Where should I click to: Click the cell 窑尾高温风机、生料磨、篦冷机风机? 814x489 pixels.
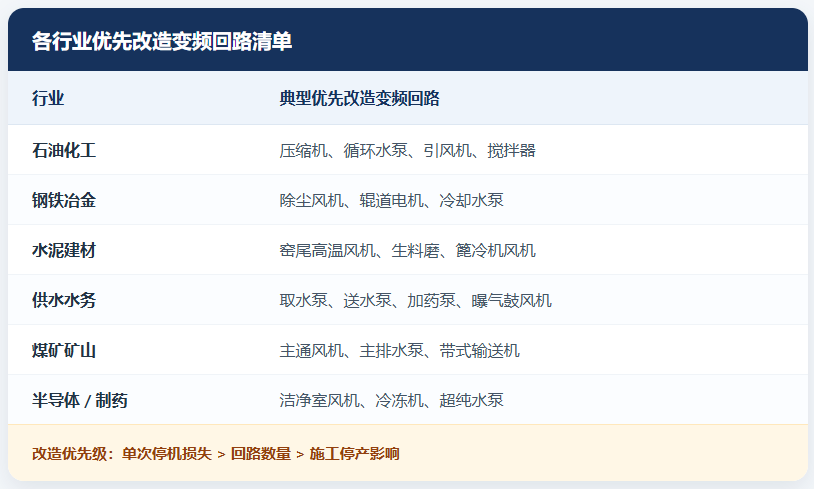[x=407, y=250]
